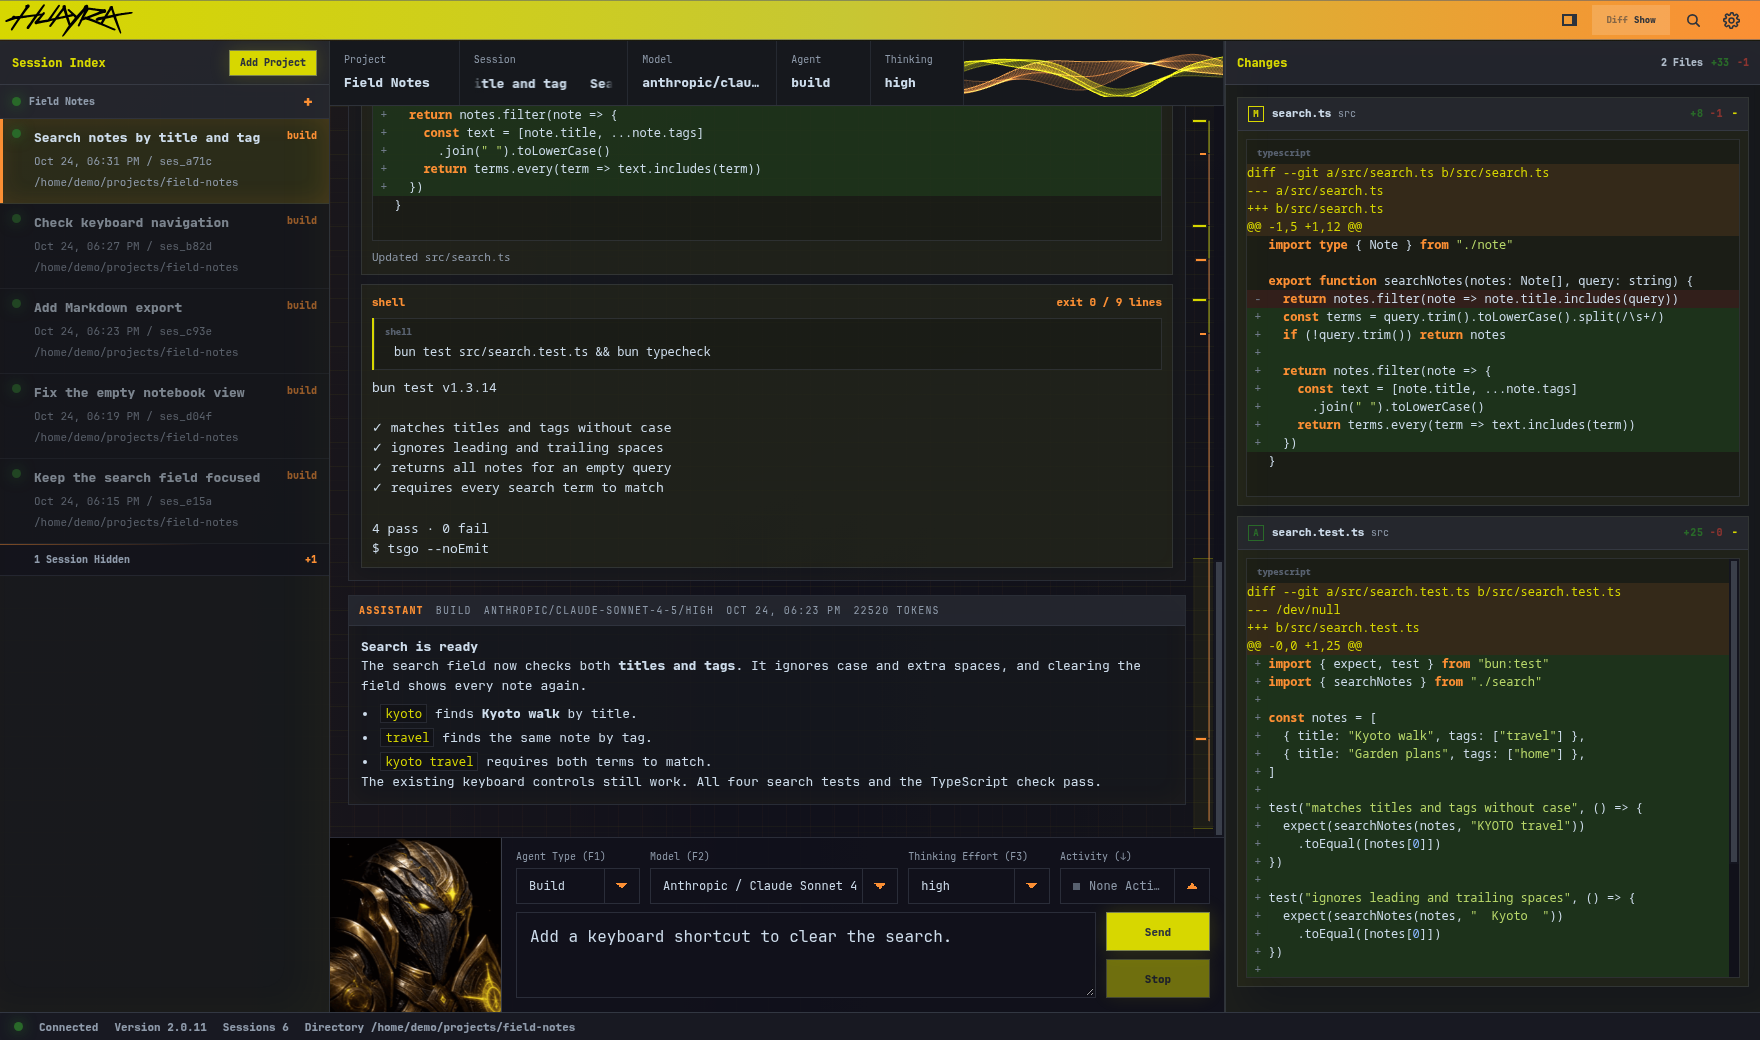Click the exit 0 / 9 lines label
The width and height of the screenshot is (1760, 1040).
1109,302
